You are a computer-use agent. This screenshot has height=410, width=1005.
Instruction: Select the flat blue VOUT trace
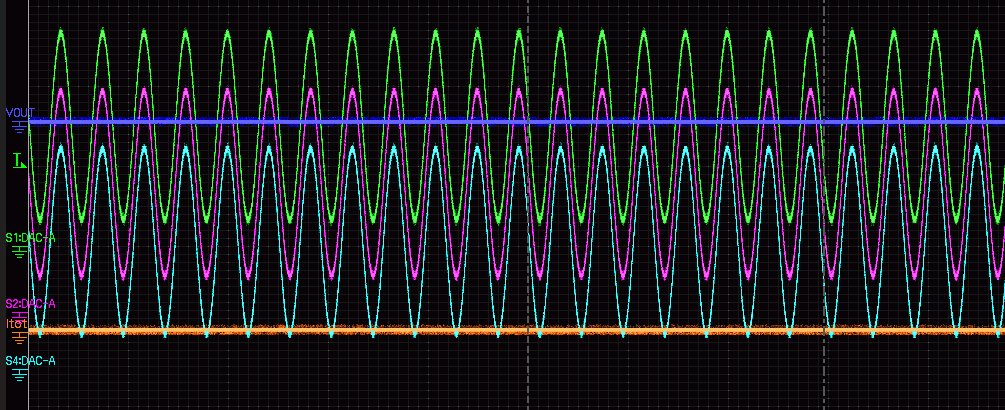pos(517,121)
